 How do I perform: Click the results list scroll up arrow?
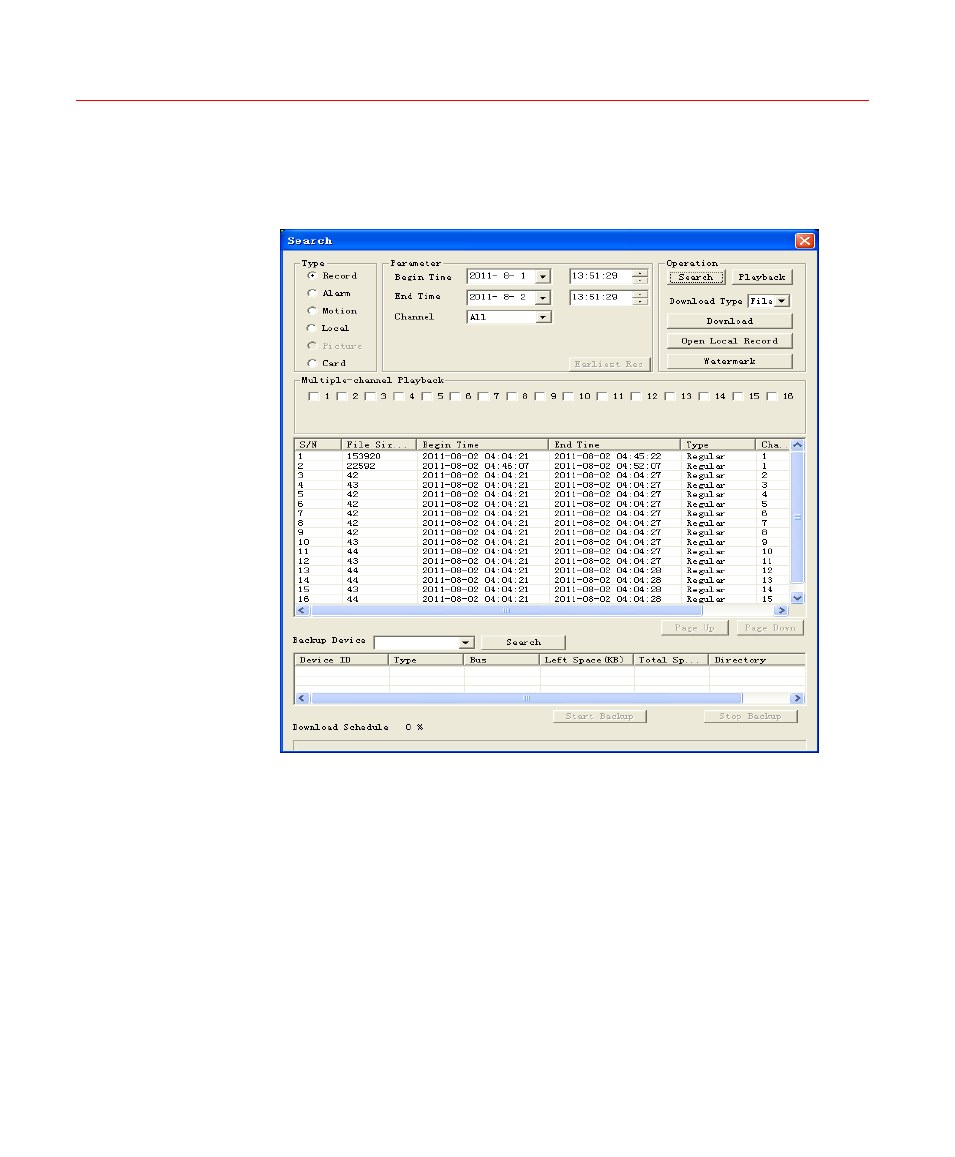797,445
